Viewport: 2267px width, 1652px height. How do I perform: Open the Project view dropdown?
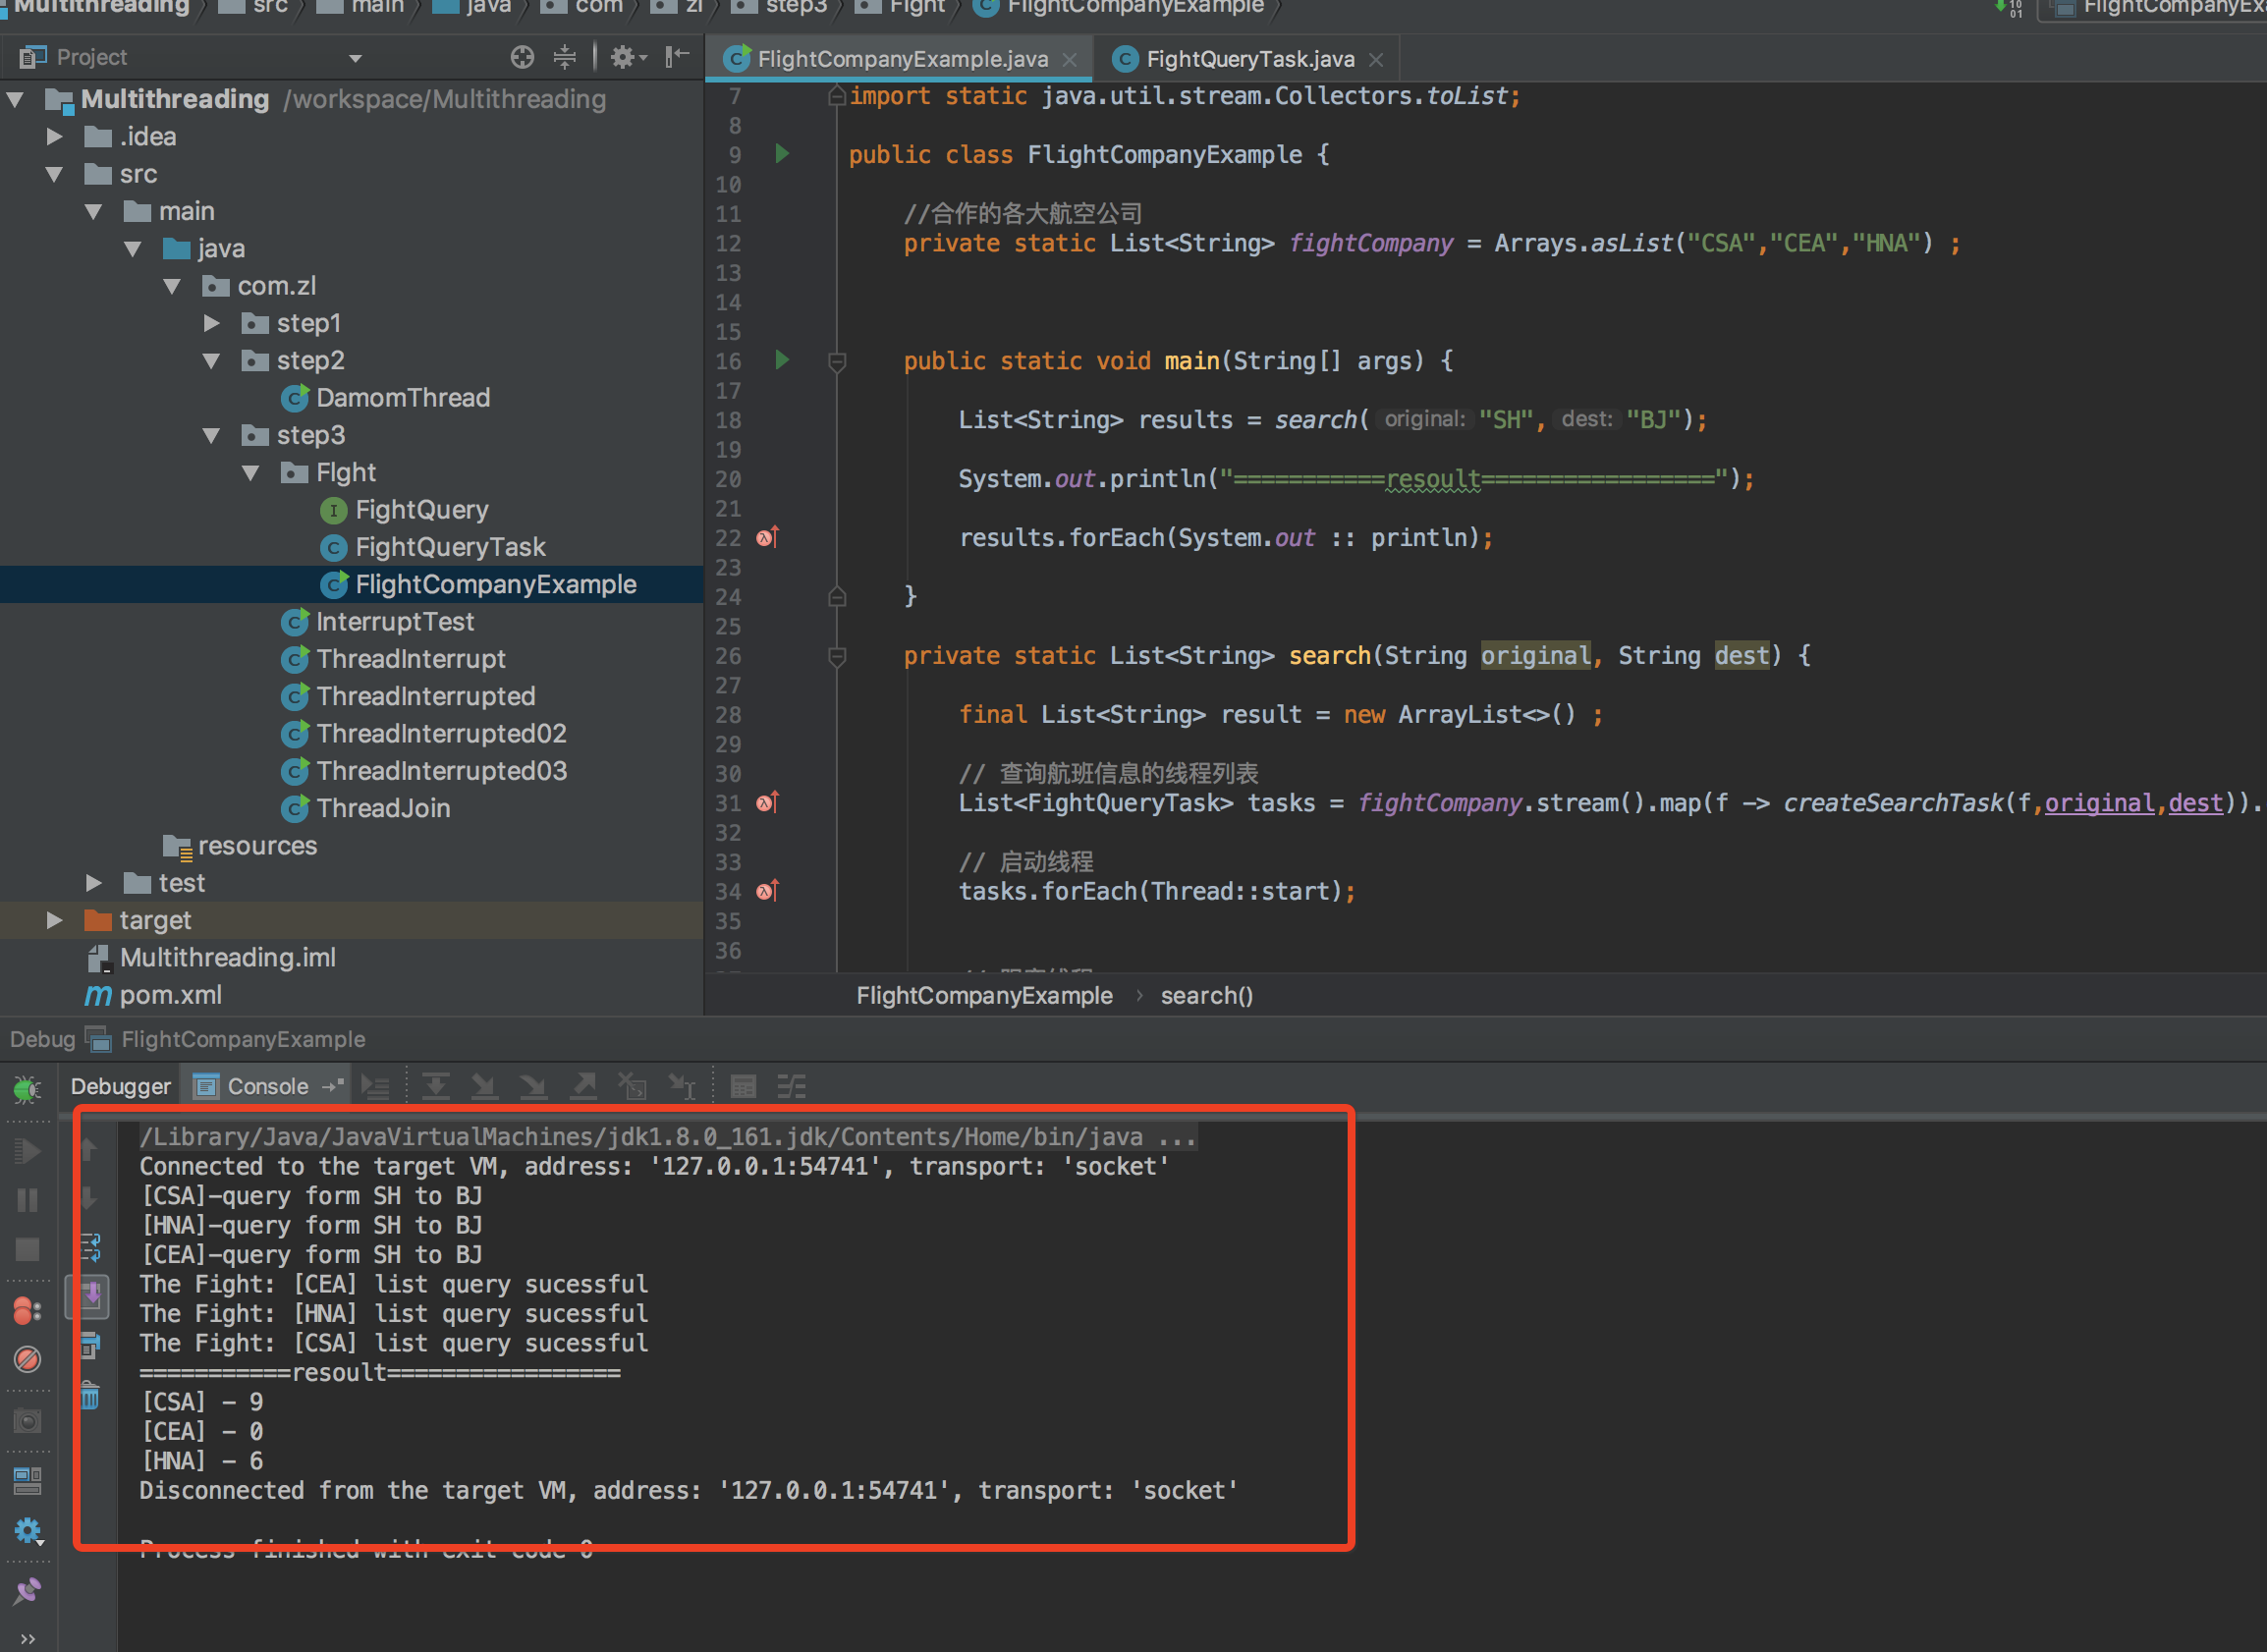(355, 58)
